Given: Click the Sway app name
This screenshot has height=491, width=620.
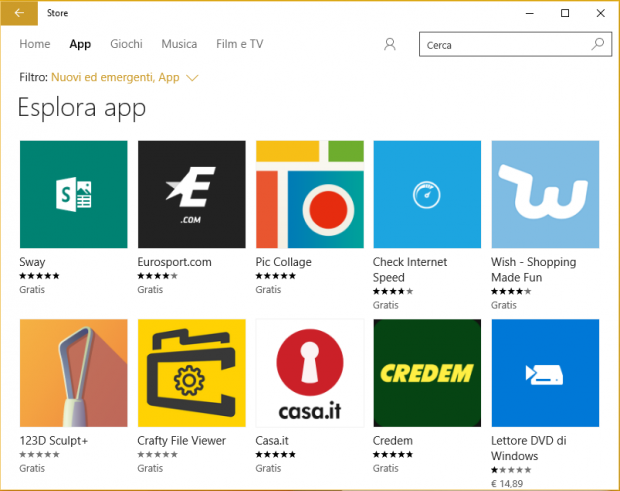Looking at the screenshot, I should (32, 262).
